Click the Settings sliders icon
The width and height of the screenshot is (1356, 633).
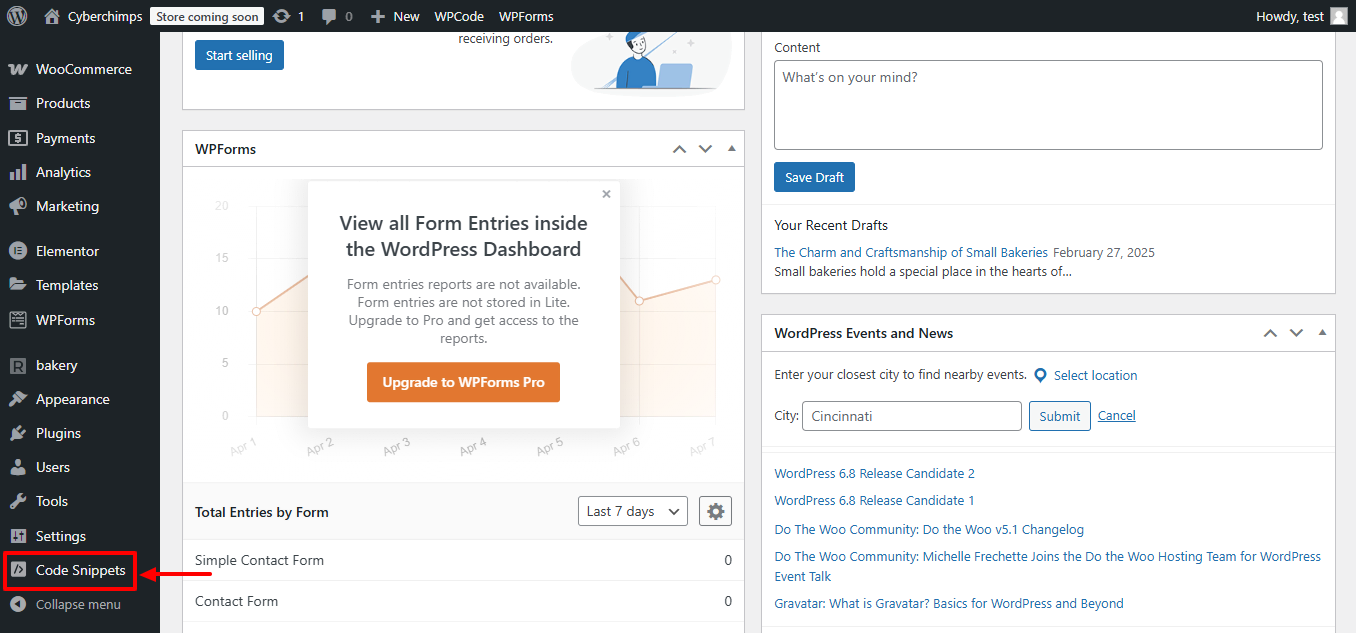click(x=18, y=536)
